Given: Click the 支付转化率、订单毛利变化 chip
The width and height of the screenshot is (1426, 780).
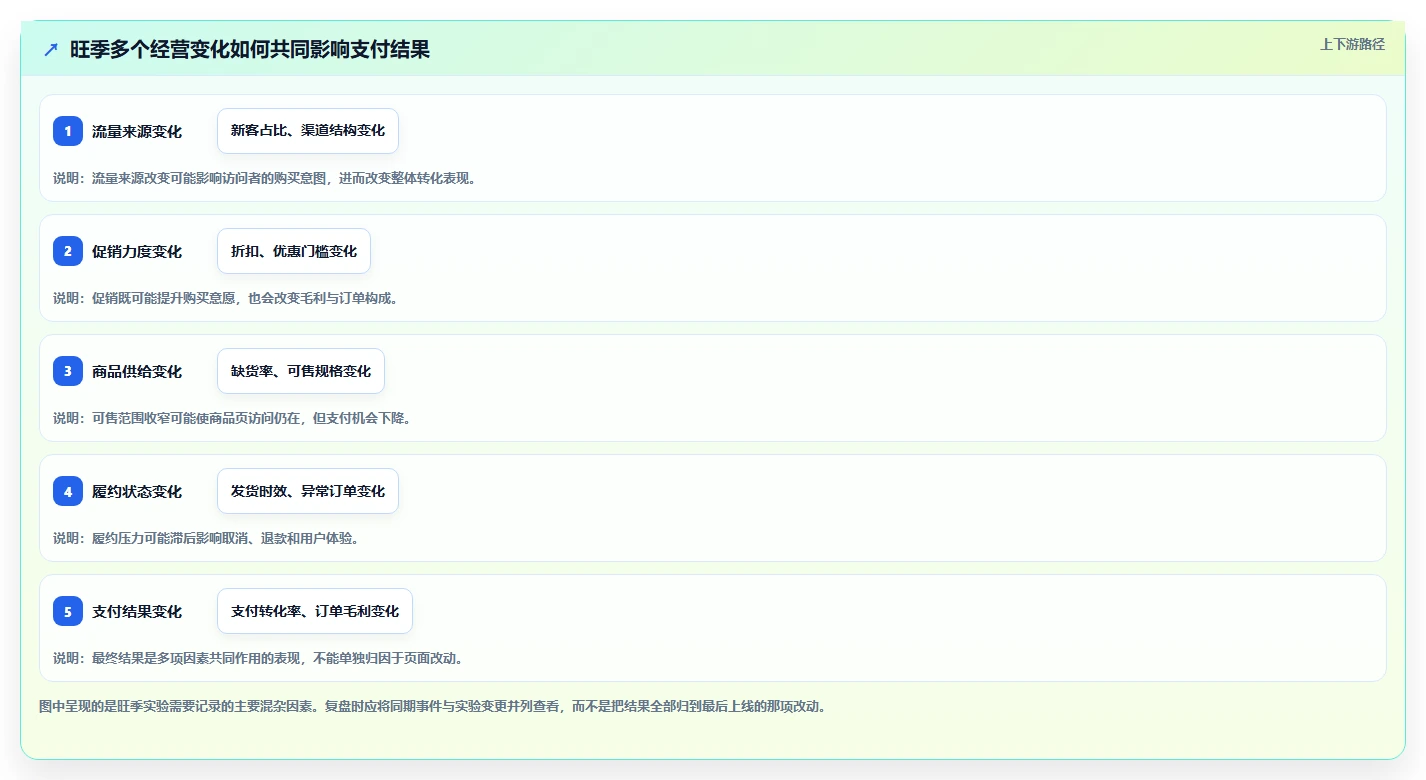Looking at the screenshot, I should [315, 611].
